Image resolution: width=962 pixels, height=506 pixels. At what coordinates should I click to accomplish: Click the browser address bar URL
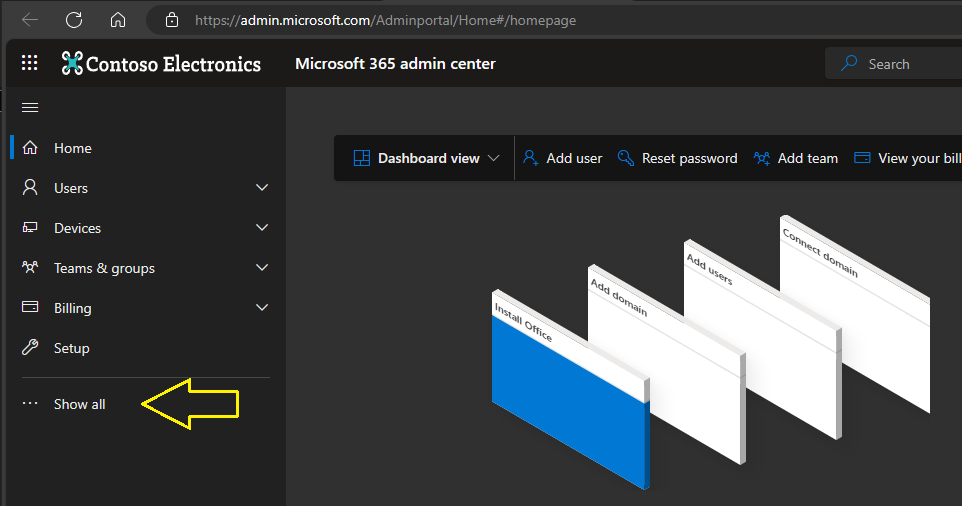click(x=385, y=20)
